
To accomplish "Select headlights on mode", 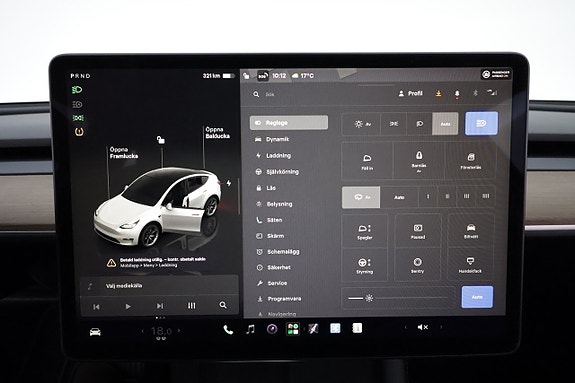I will (x=420, y=124).
